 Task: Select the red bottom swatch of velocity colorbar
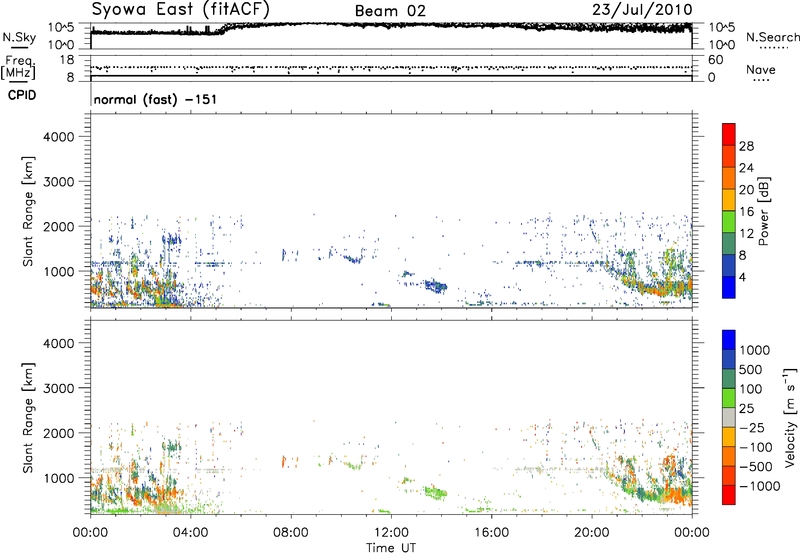point(729,495)
